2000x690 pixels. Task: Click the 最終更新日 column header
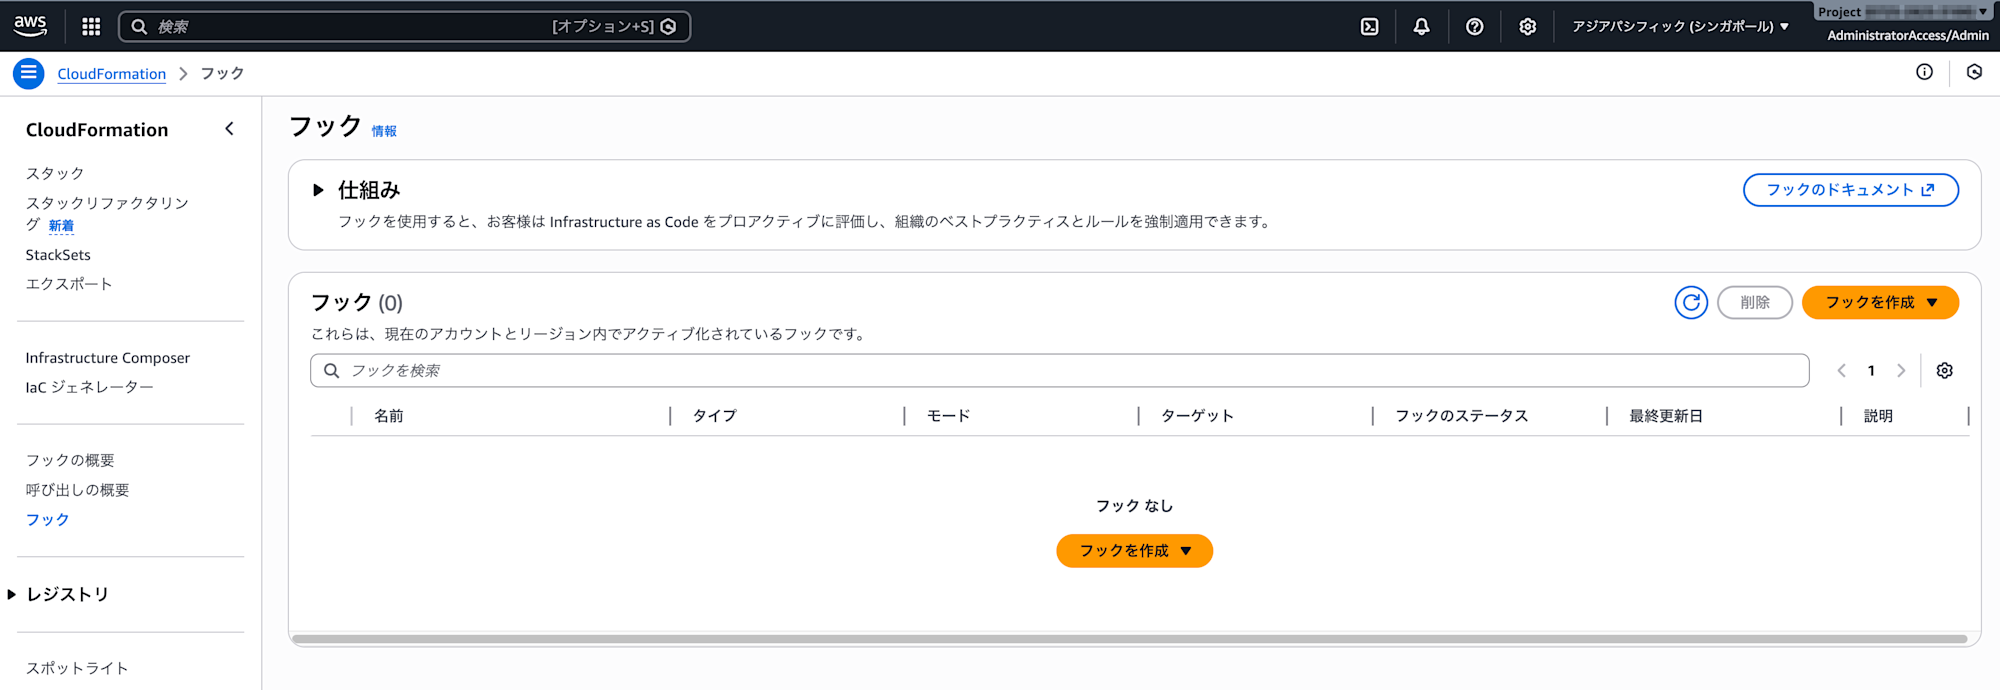coord(1666,416)
